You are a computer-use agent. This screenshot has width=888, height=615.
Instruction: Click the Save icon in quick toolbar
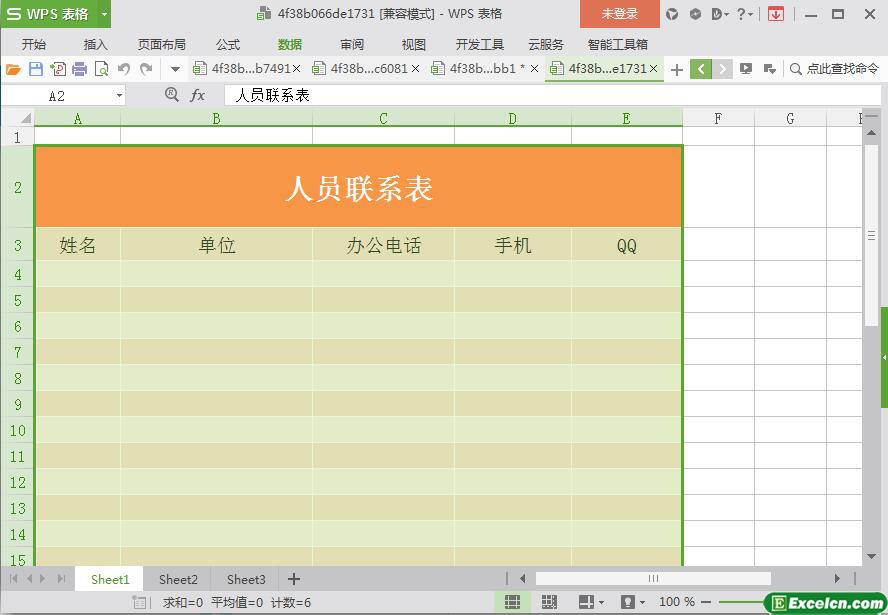pyautogui.click(x=36, y=69)
